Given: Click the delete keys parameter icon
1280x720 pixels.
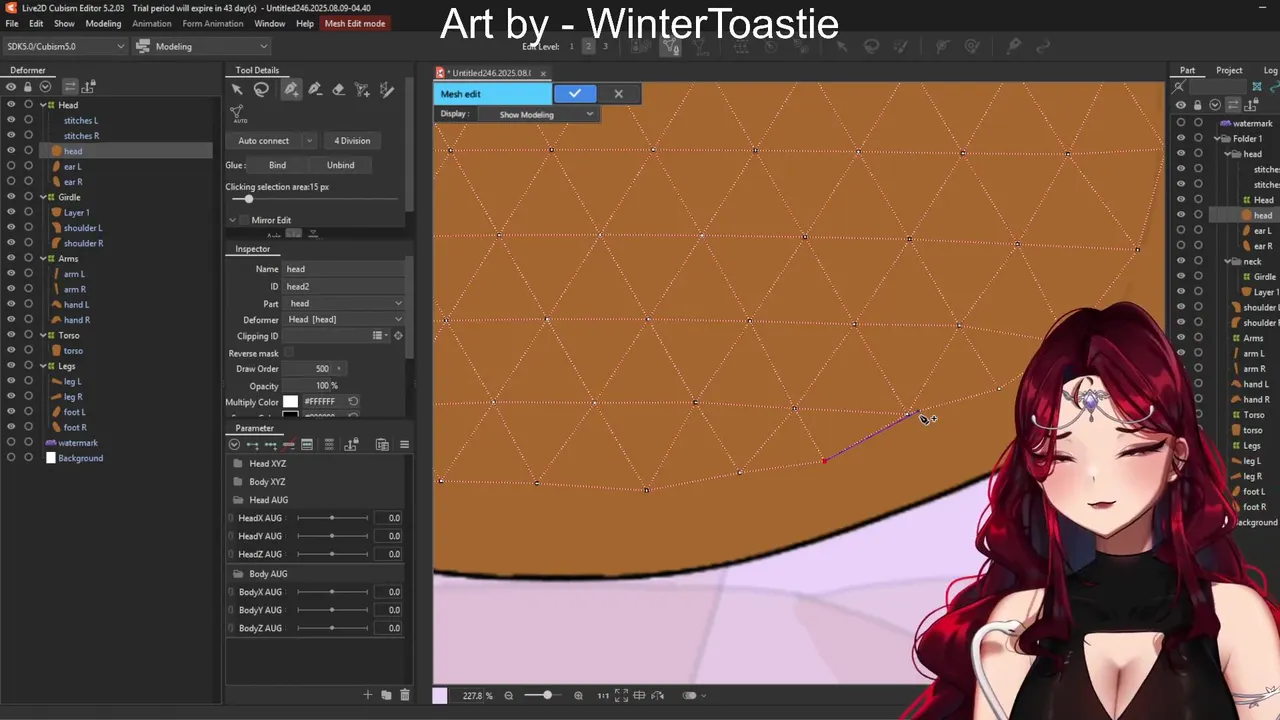Looking at the screenshot, I should [288, 444].
